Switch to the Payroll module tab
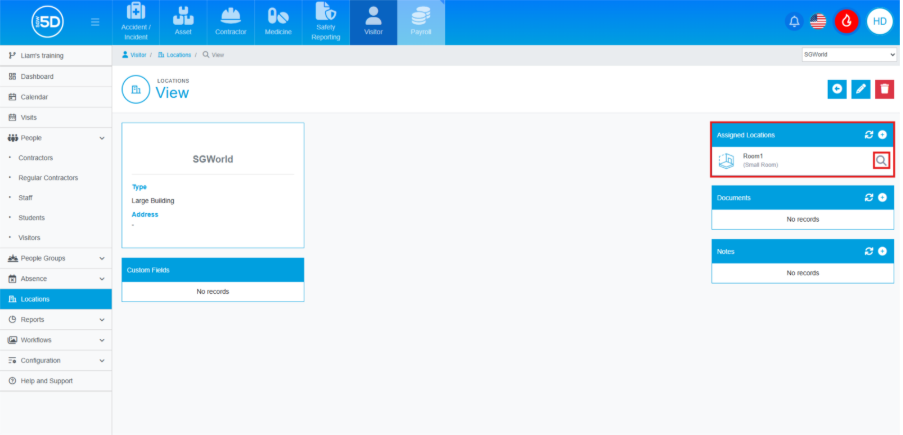The image size is (903, 435). [421, 22]
